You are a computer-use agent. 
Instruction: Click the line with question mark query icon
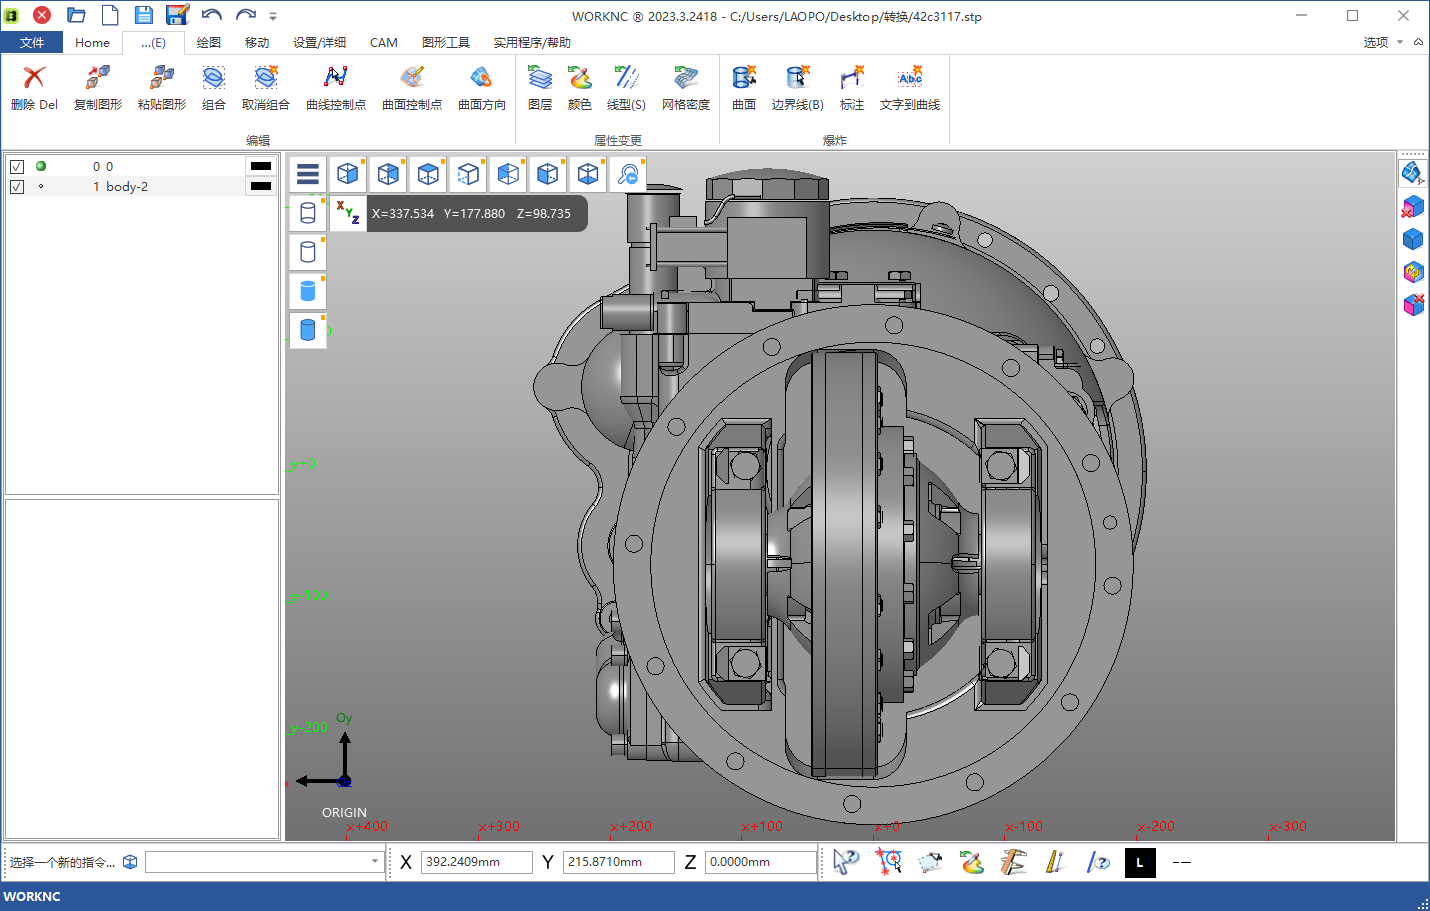(x=1097, y=862)
